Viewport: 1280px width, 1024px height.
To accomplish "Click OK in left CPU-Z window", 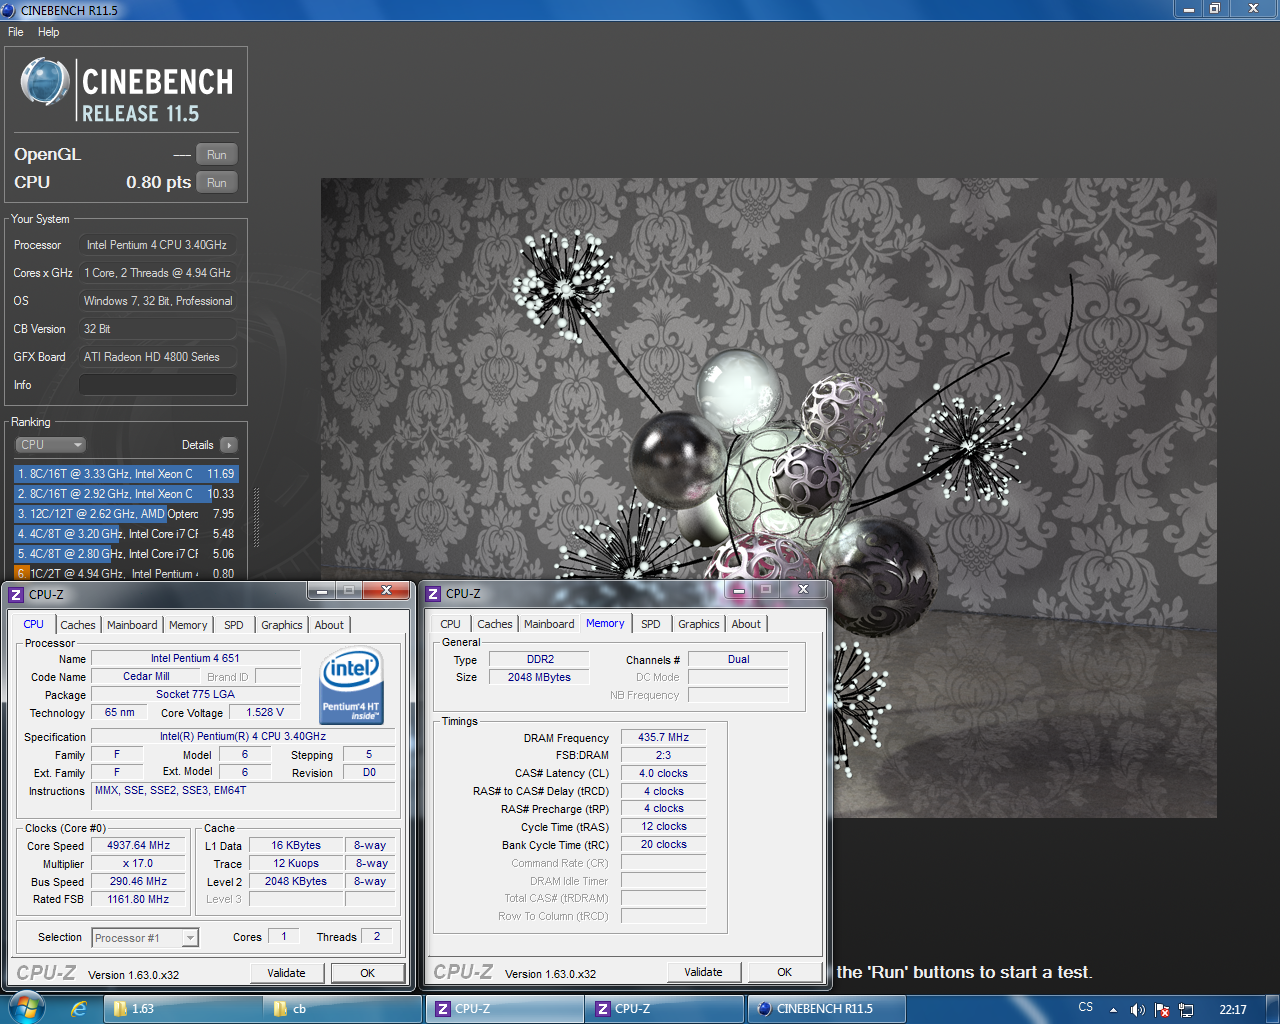I will (x=368, y=973).
